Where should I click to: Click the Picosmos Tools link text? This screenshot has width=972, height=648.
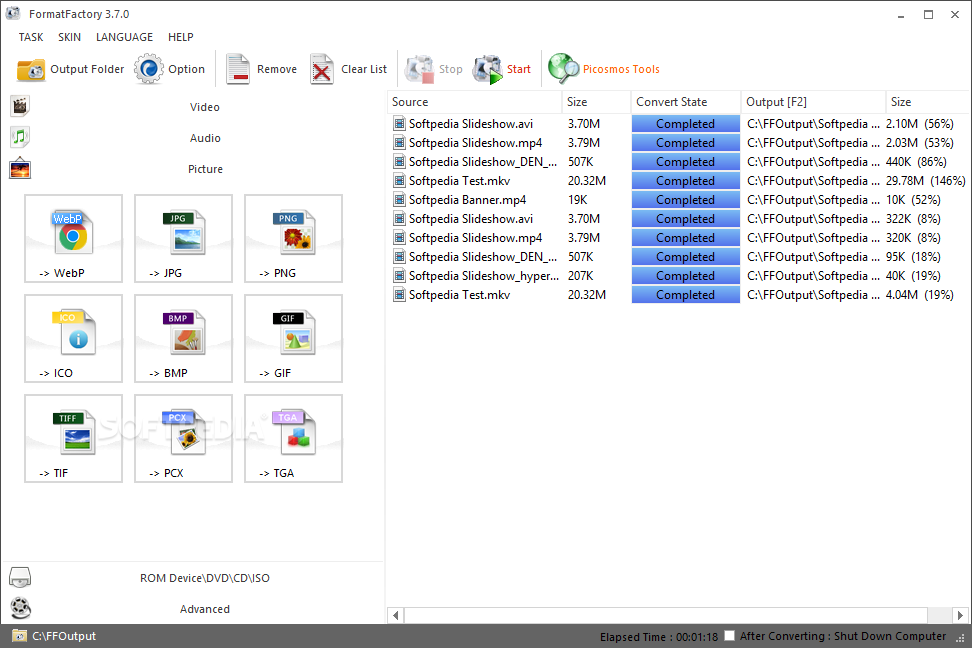(x=621, y=69)
